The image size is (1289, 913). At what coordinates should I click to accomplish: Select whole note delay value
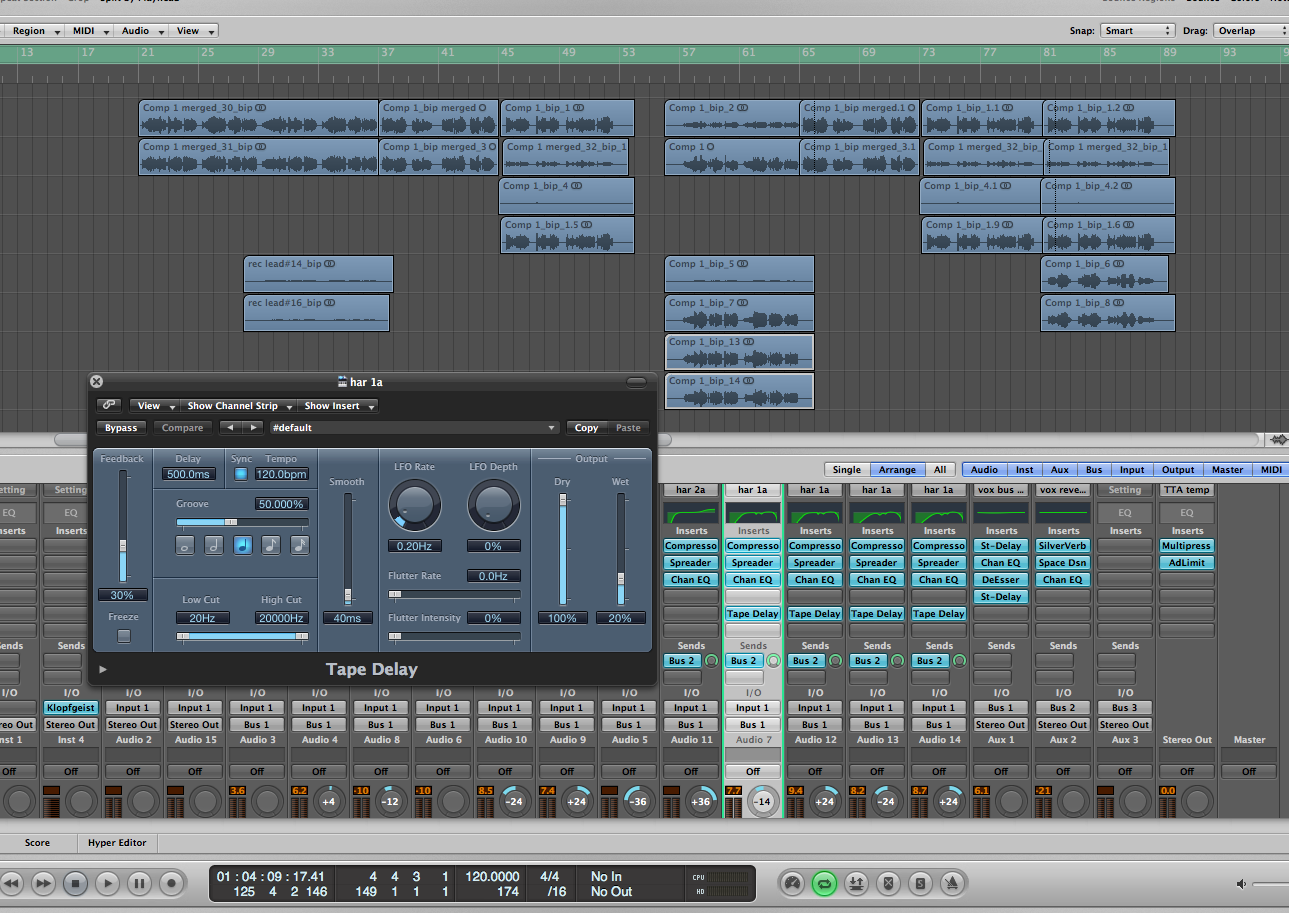185,545
